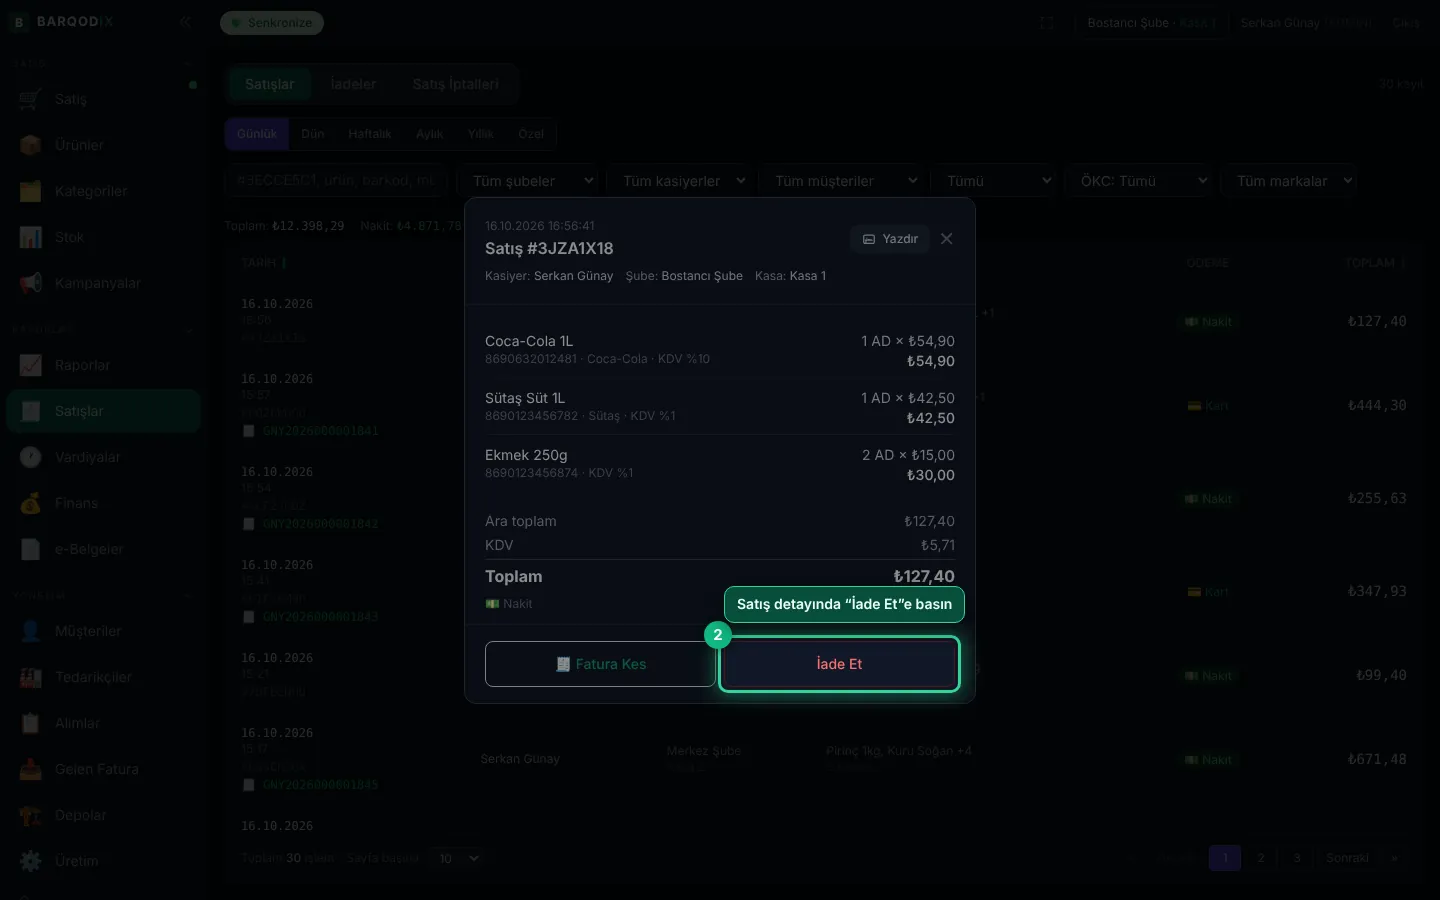Open the Tüm müşteriler dropdown
The height and width of the screenshot is (900, 1440).
841,181
